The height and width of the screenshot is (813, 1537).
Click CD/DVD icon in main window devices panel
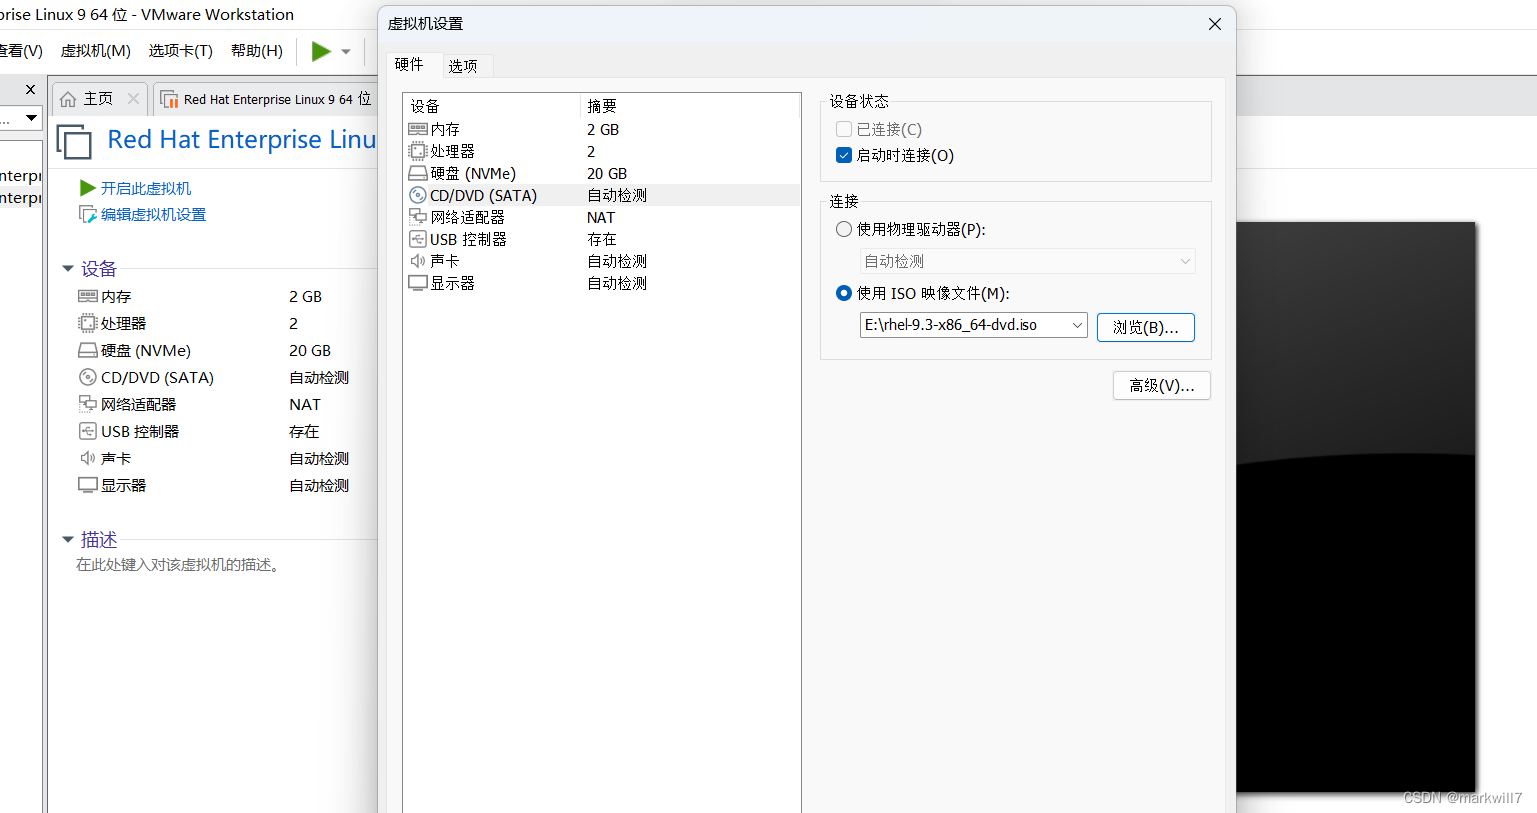pyautogui.click(x=88, y=377)
